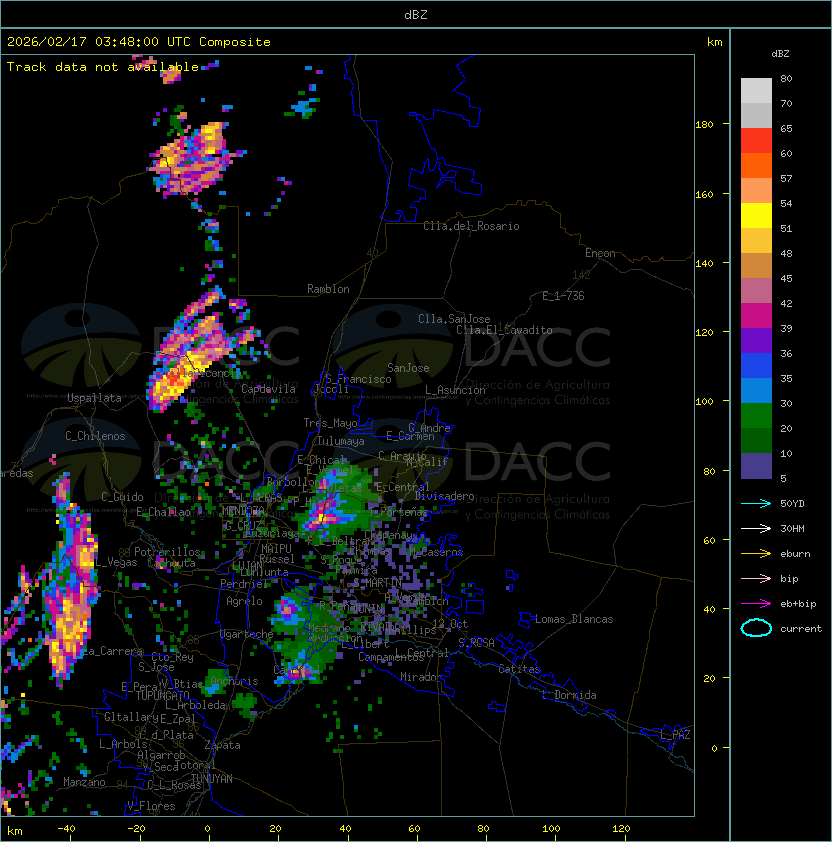Click the 'Clla.del_Rosario' map label

pos(471,226)
